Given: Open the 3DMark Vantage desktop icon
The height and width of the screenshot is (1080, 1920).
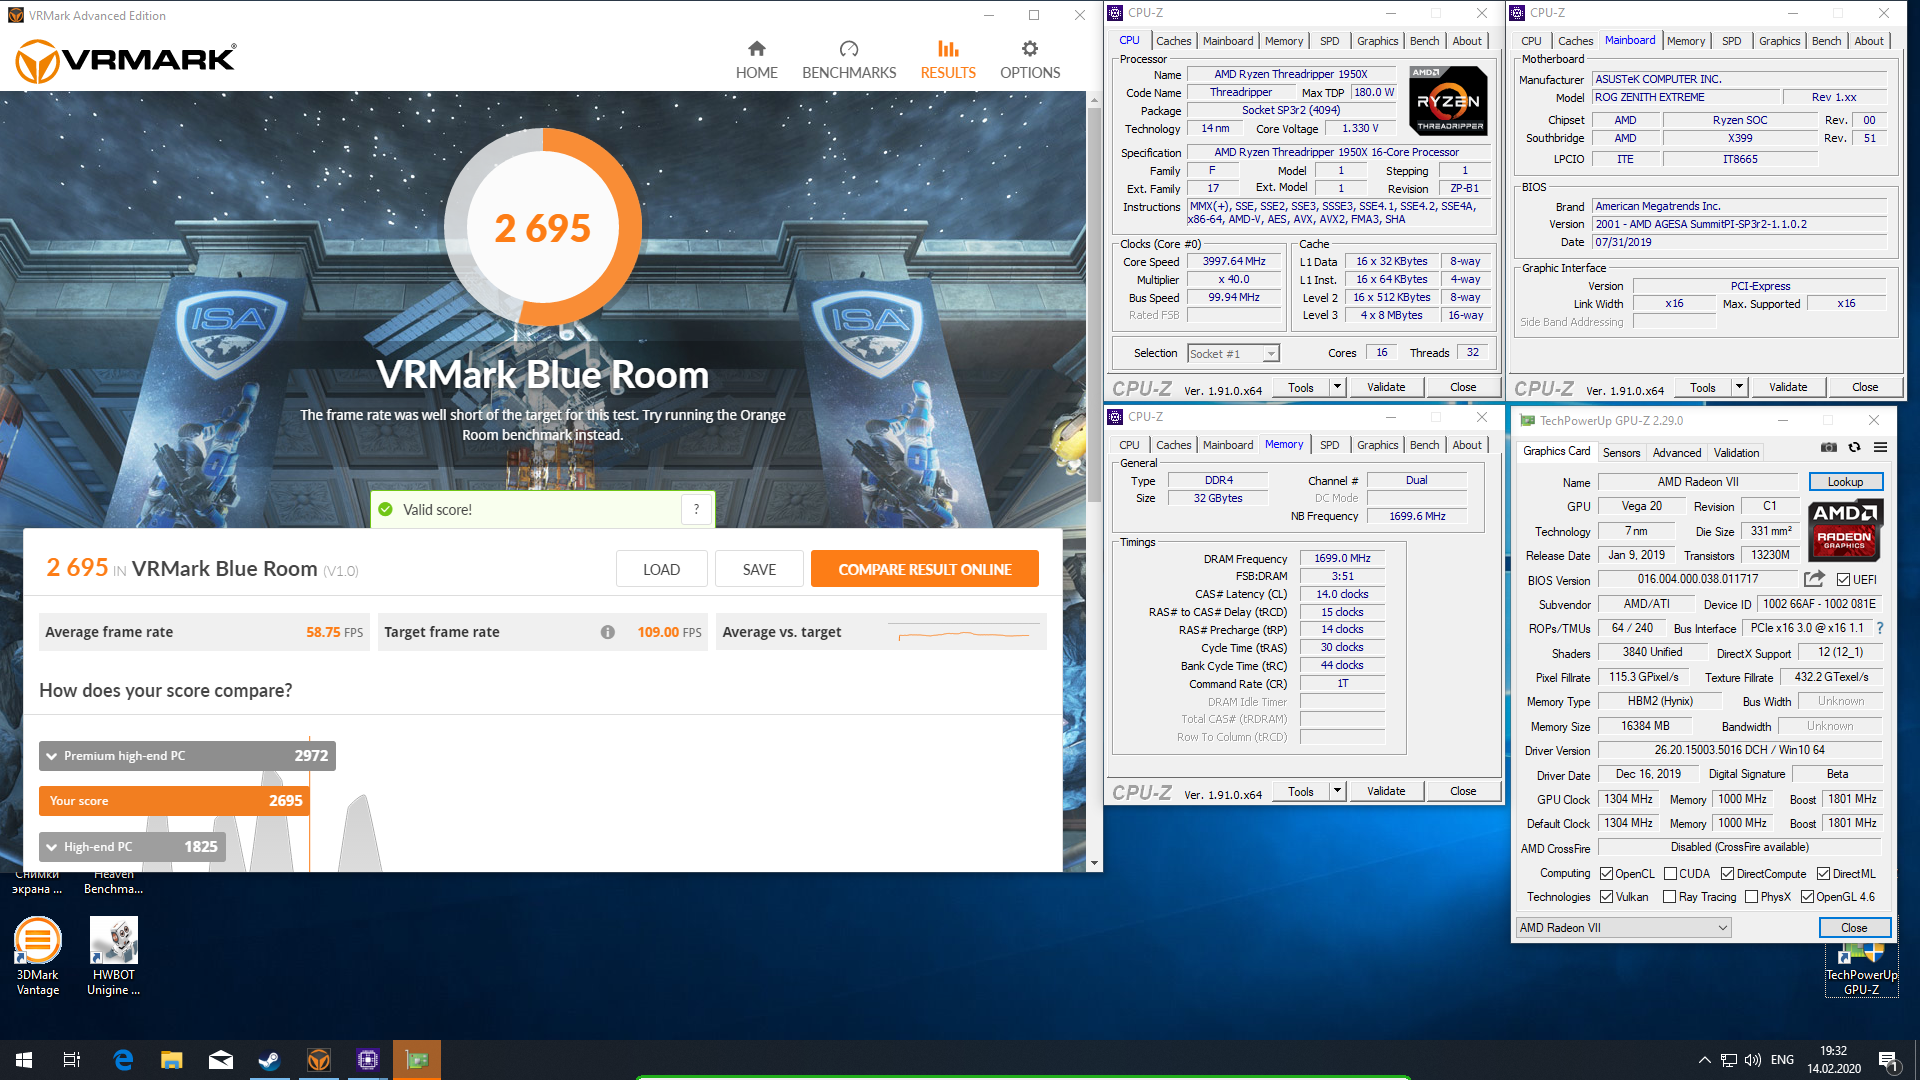Looking at the screenshot, I should [x=37, y=957].
